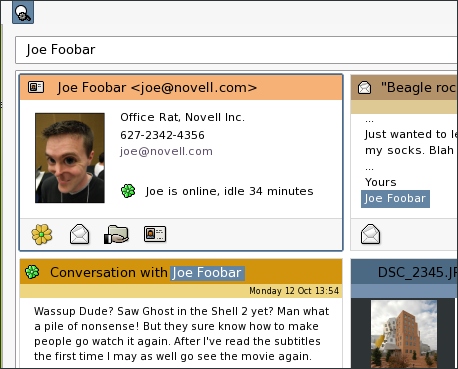This screenshot has height=369, width=458.
Task: Click the Joe Foobar search input field
Action: coord(236,50)
